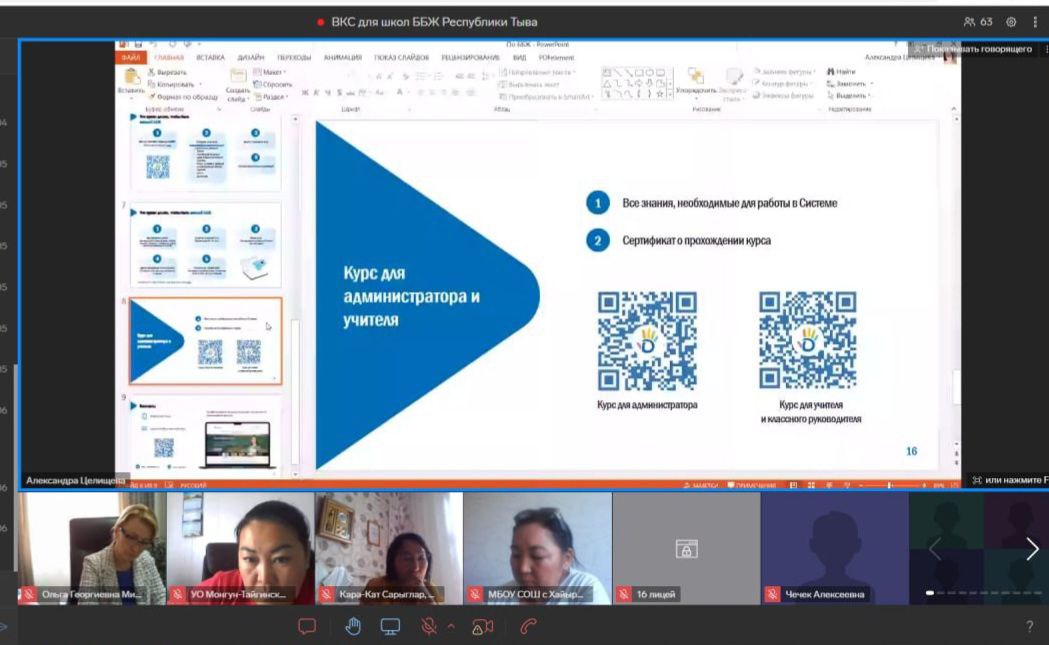This screenshot has width=1049, height=645.
Task: Select УО Монгун-Тайгинск video tile
Action: point(240,549)
